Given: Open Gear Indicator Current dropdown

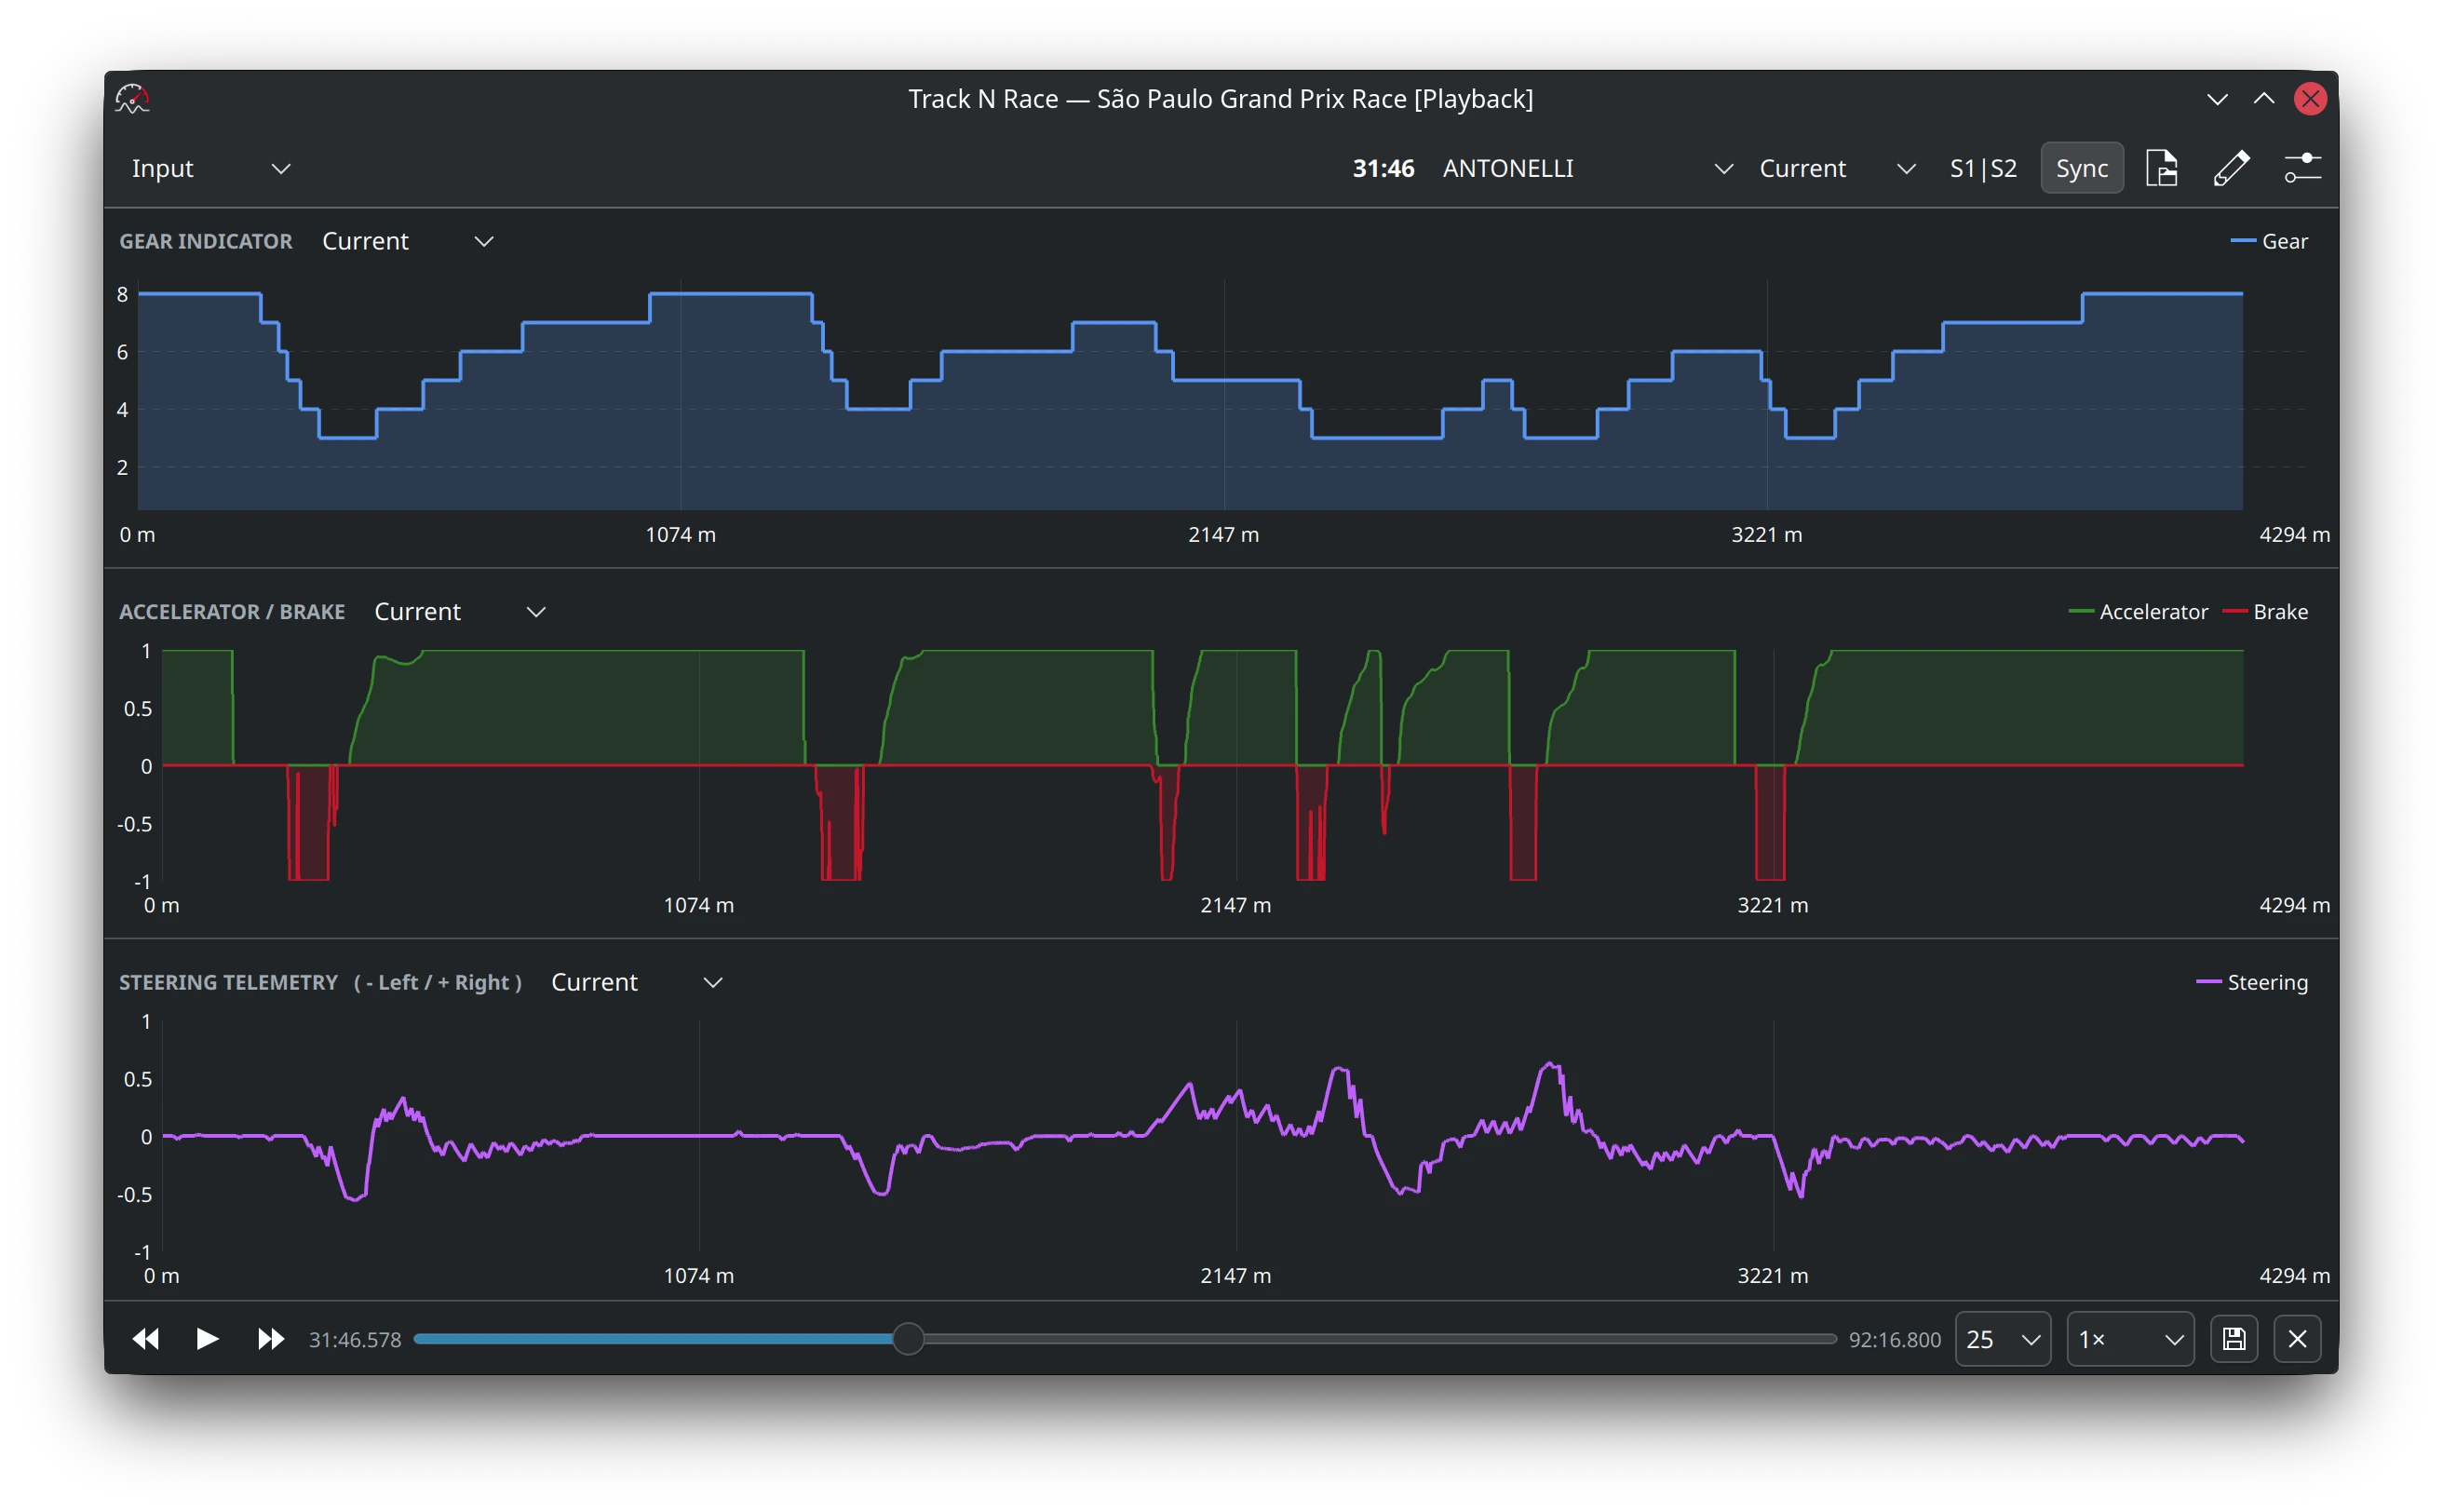Looking at the screenshot, I should click(407, 241).
